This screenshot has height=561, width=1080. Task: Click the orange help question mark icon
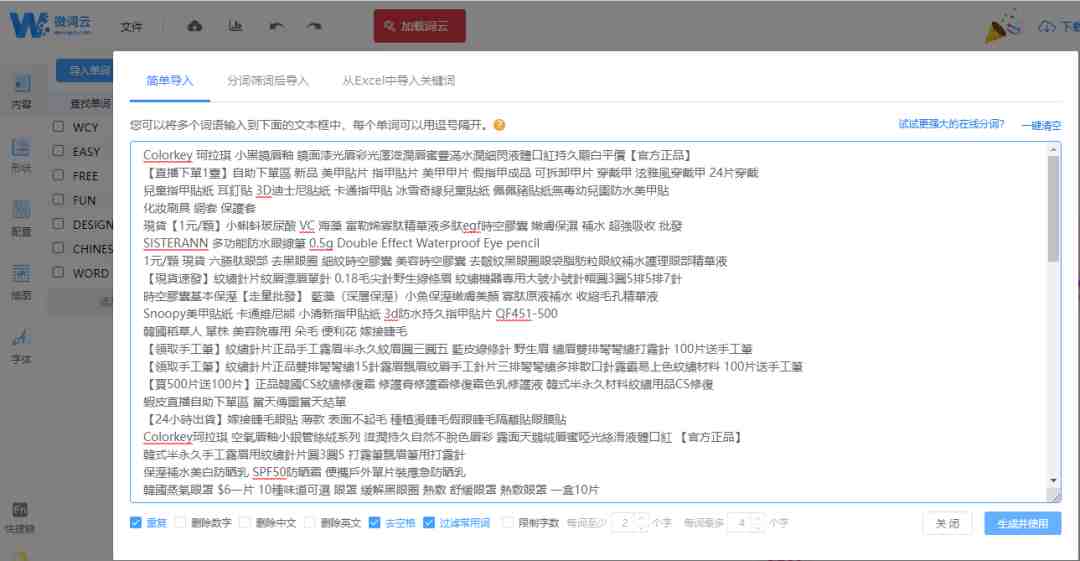(x=499, y=125)
